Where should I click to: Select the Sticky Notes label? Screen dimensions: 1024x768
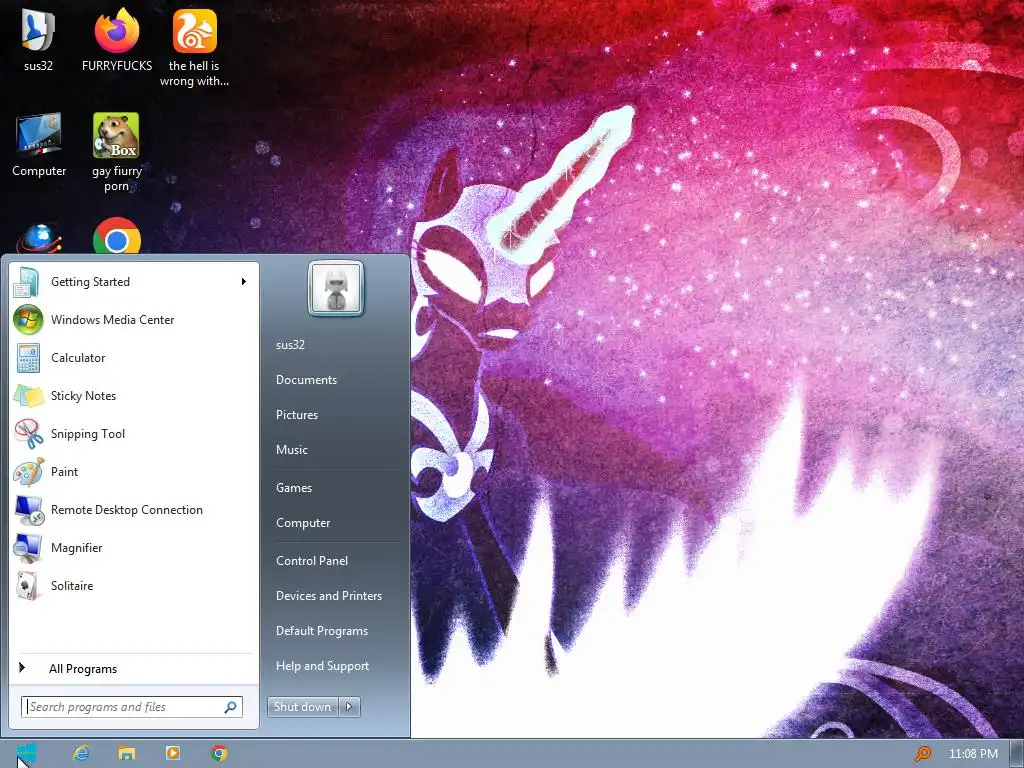coord(84,396)
